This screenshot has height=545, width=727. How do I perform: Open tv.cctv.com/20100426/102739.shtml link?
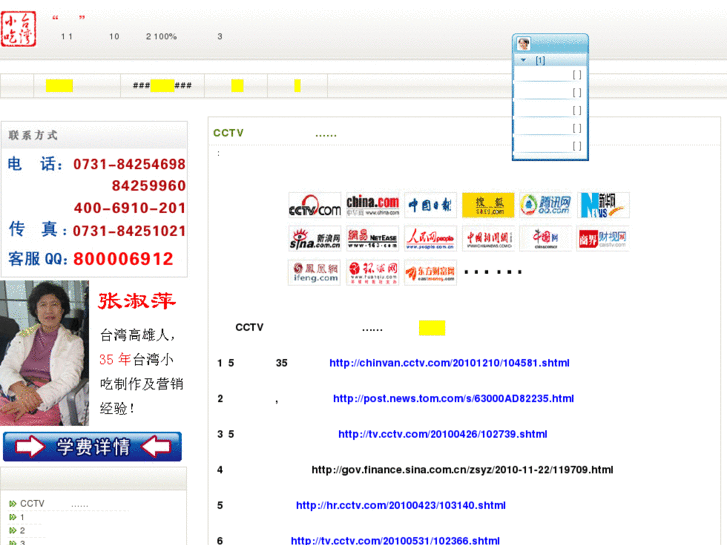443,434
